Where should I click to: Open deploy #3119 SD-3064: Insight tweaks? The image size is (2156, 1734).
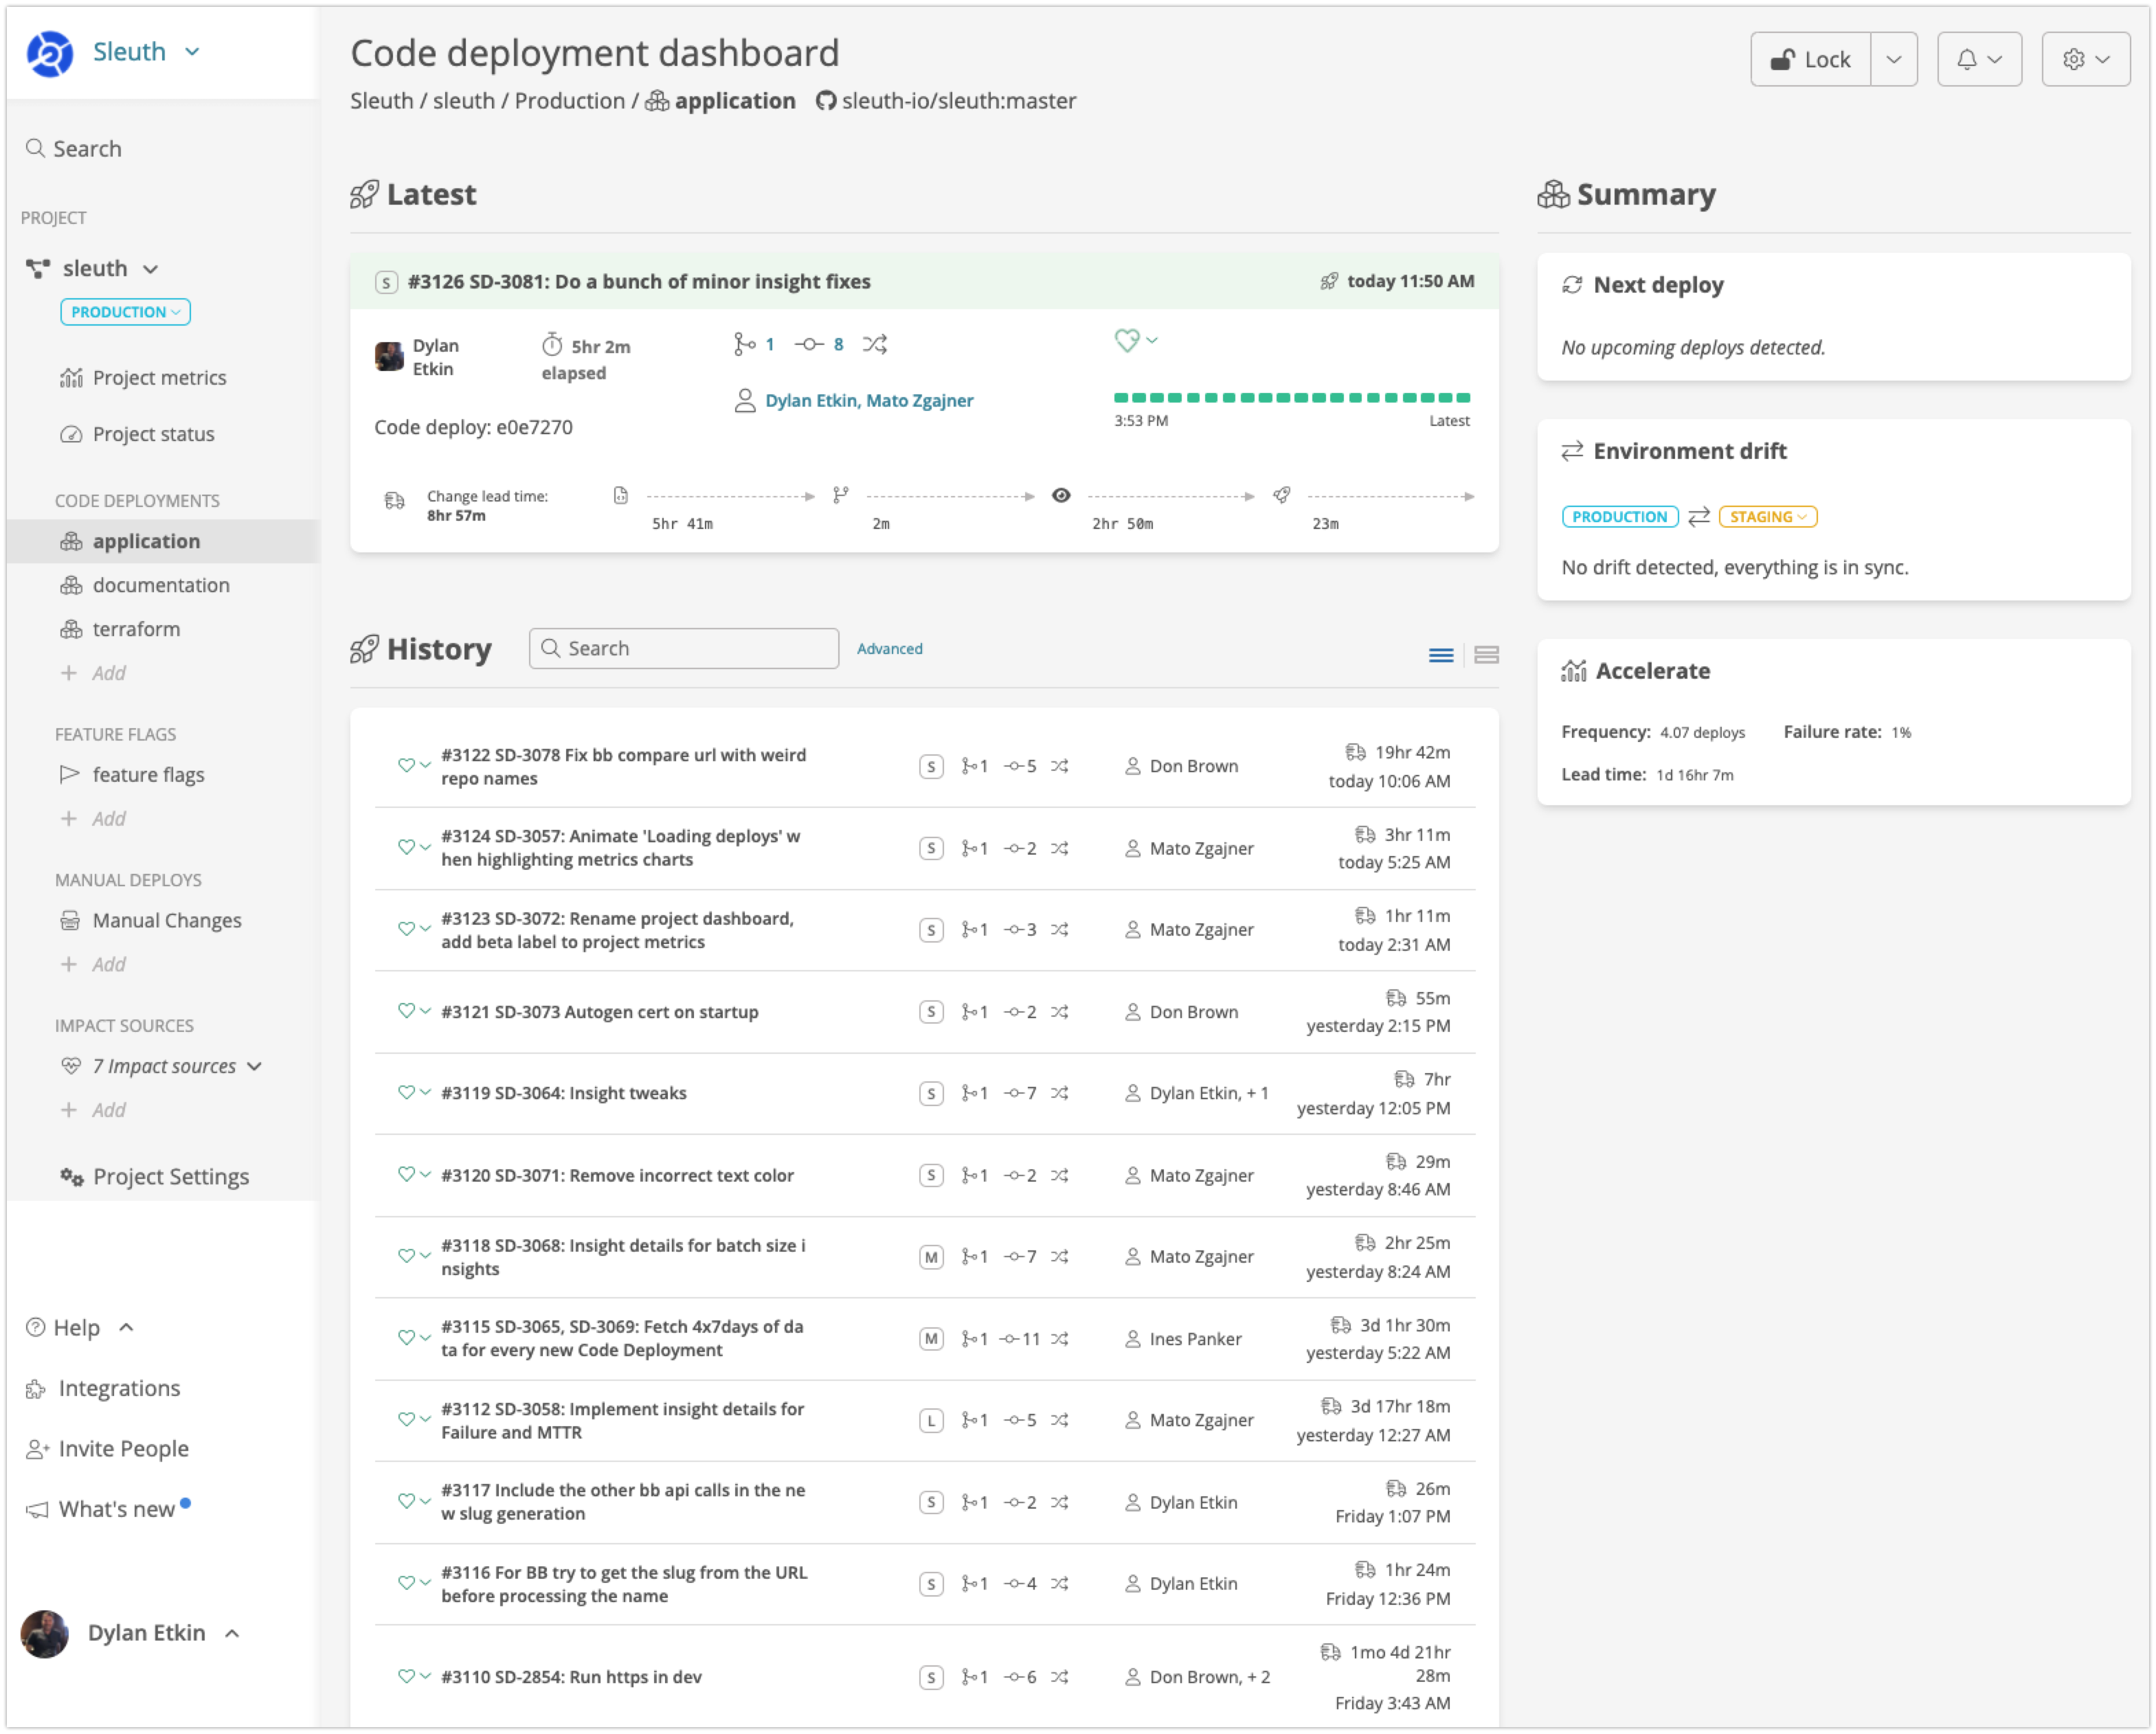click(x=564, y=1093)
